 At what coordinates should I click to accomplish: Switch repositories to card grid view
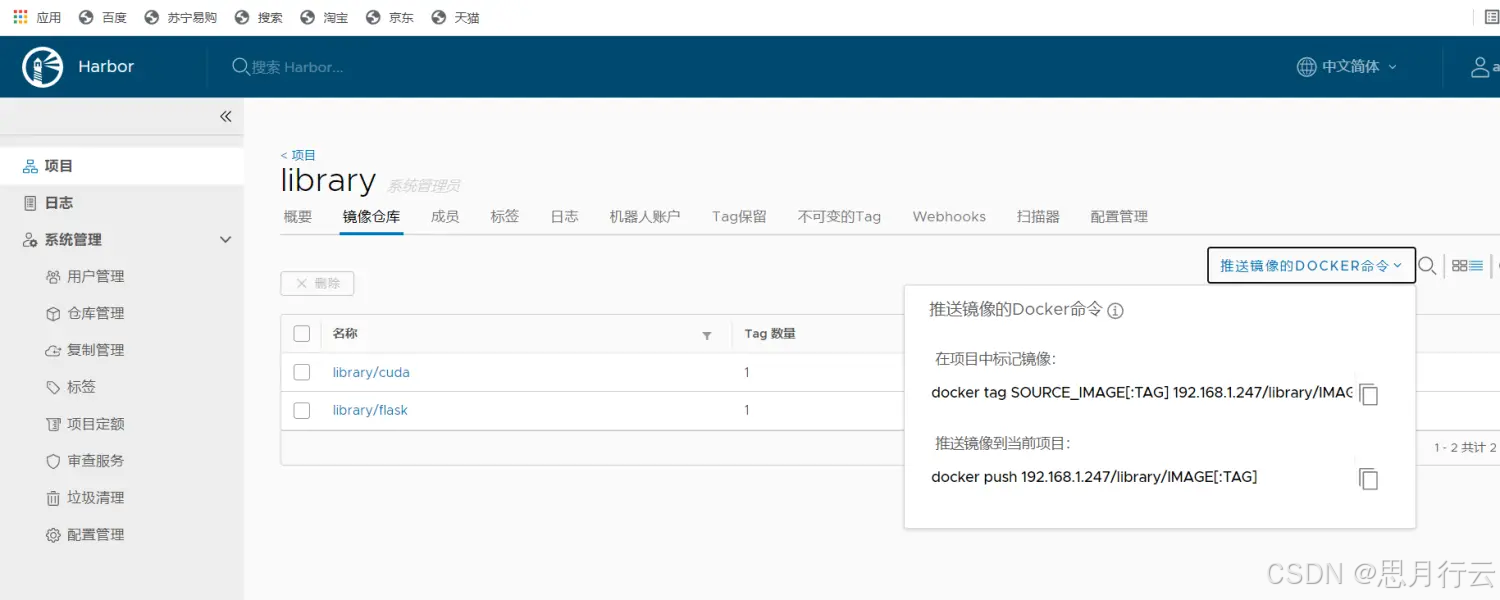coord(1459,265)
